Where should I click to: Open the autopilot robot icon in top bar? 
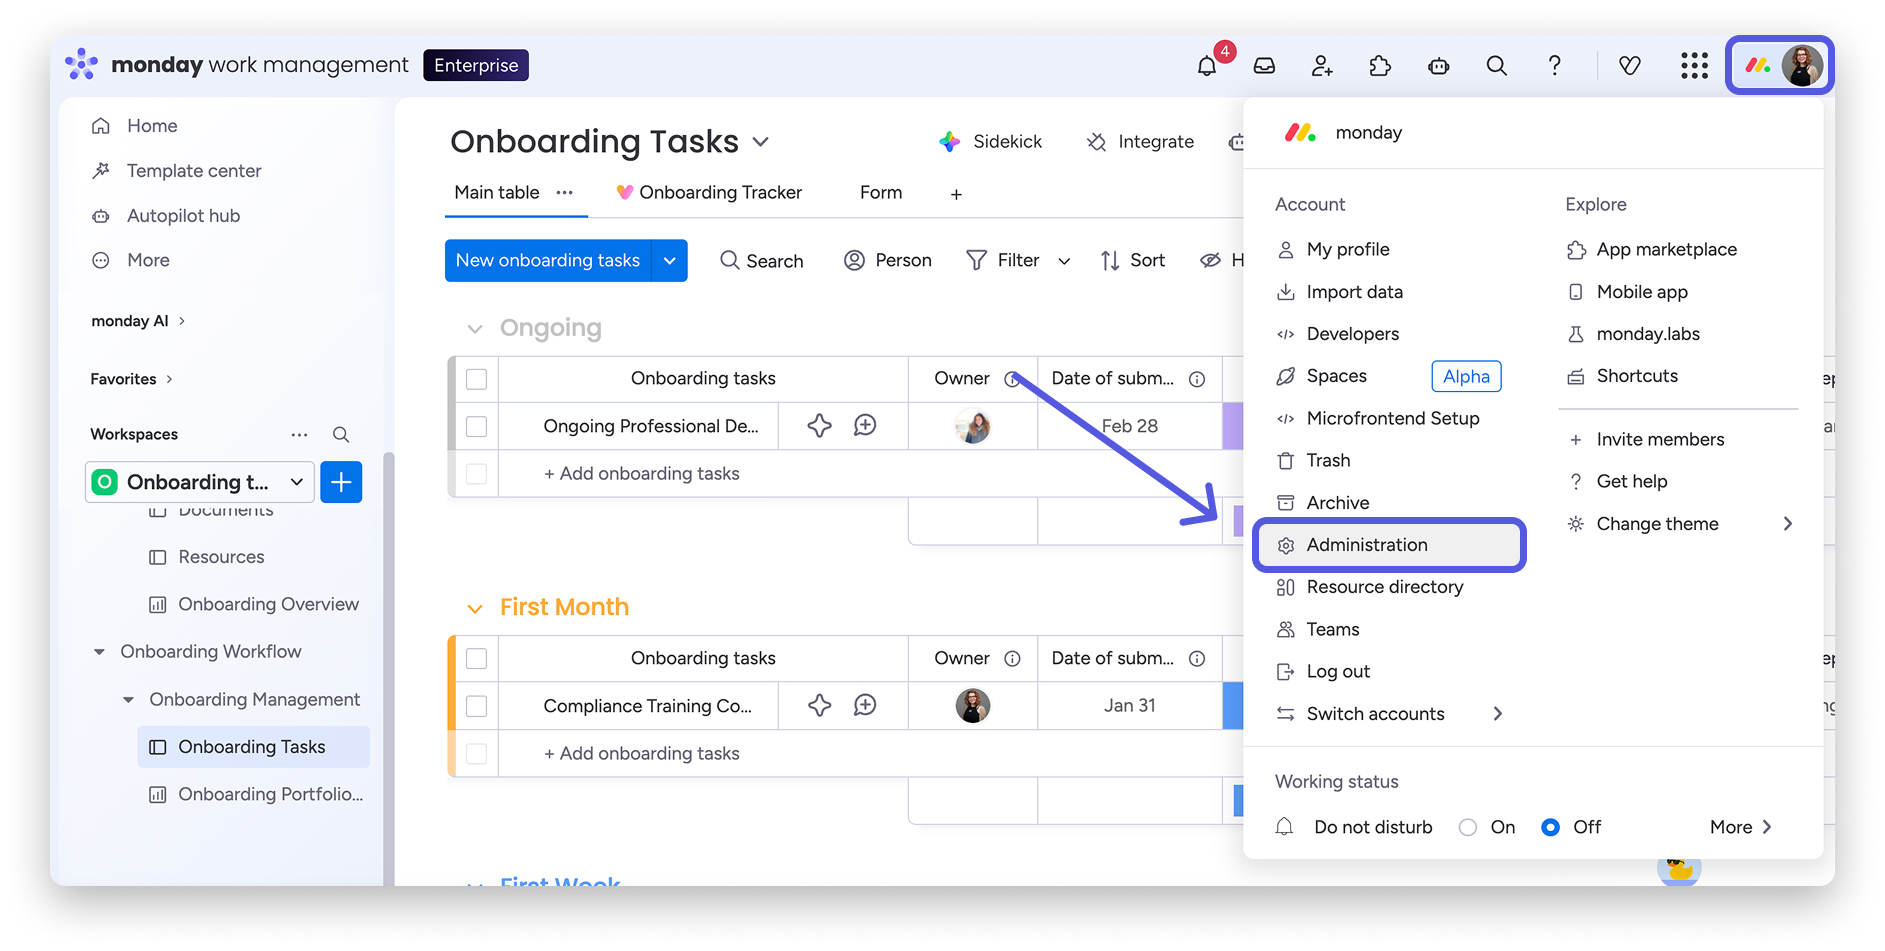coord(1438,66)
